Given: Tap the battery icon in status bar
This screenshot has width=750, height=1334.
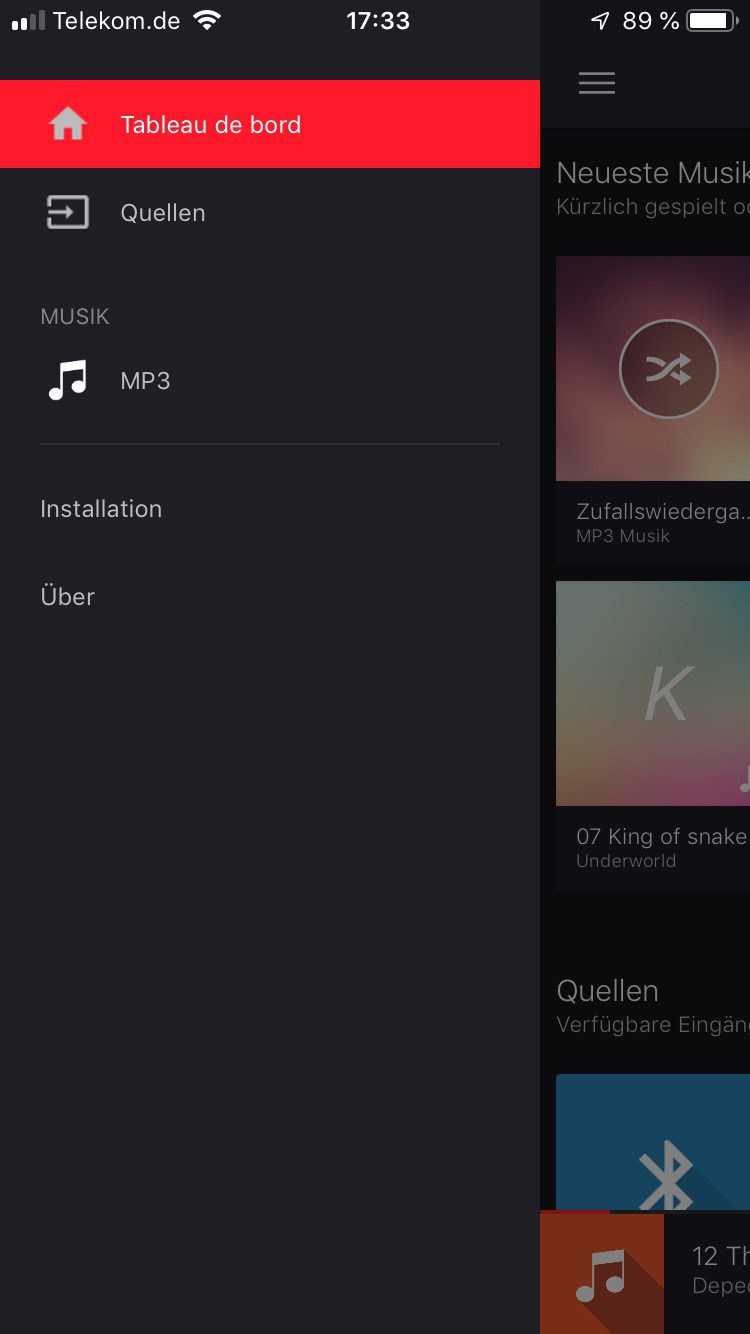Looking at the screenshot, I should click(x=712, y=20).
